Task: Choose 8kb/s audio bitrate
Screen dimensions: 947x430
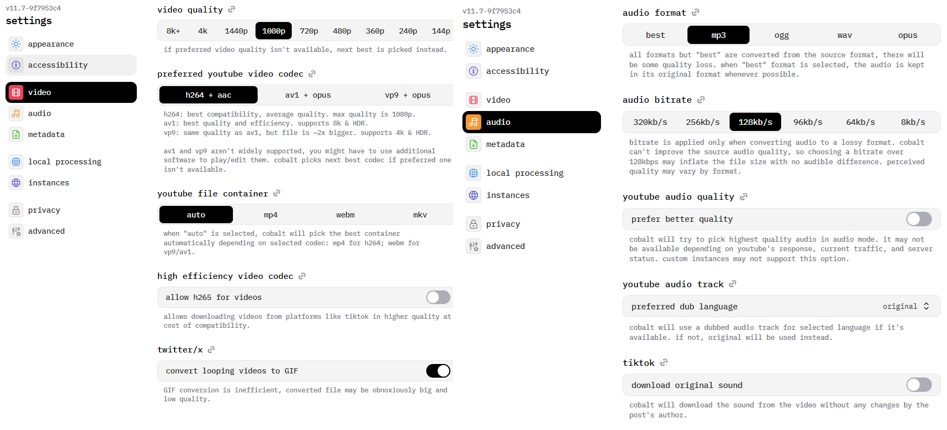Action: [913, 122]
